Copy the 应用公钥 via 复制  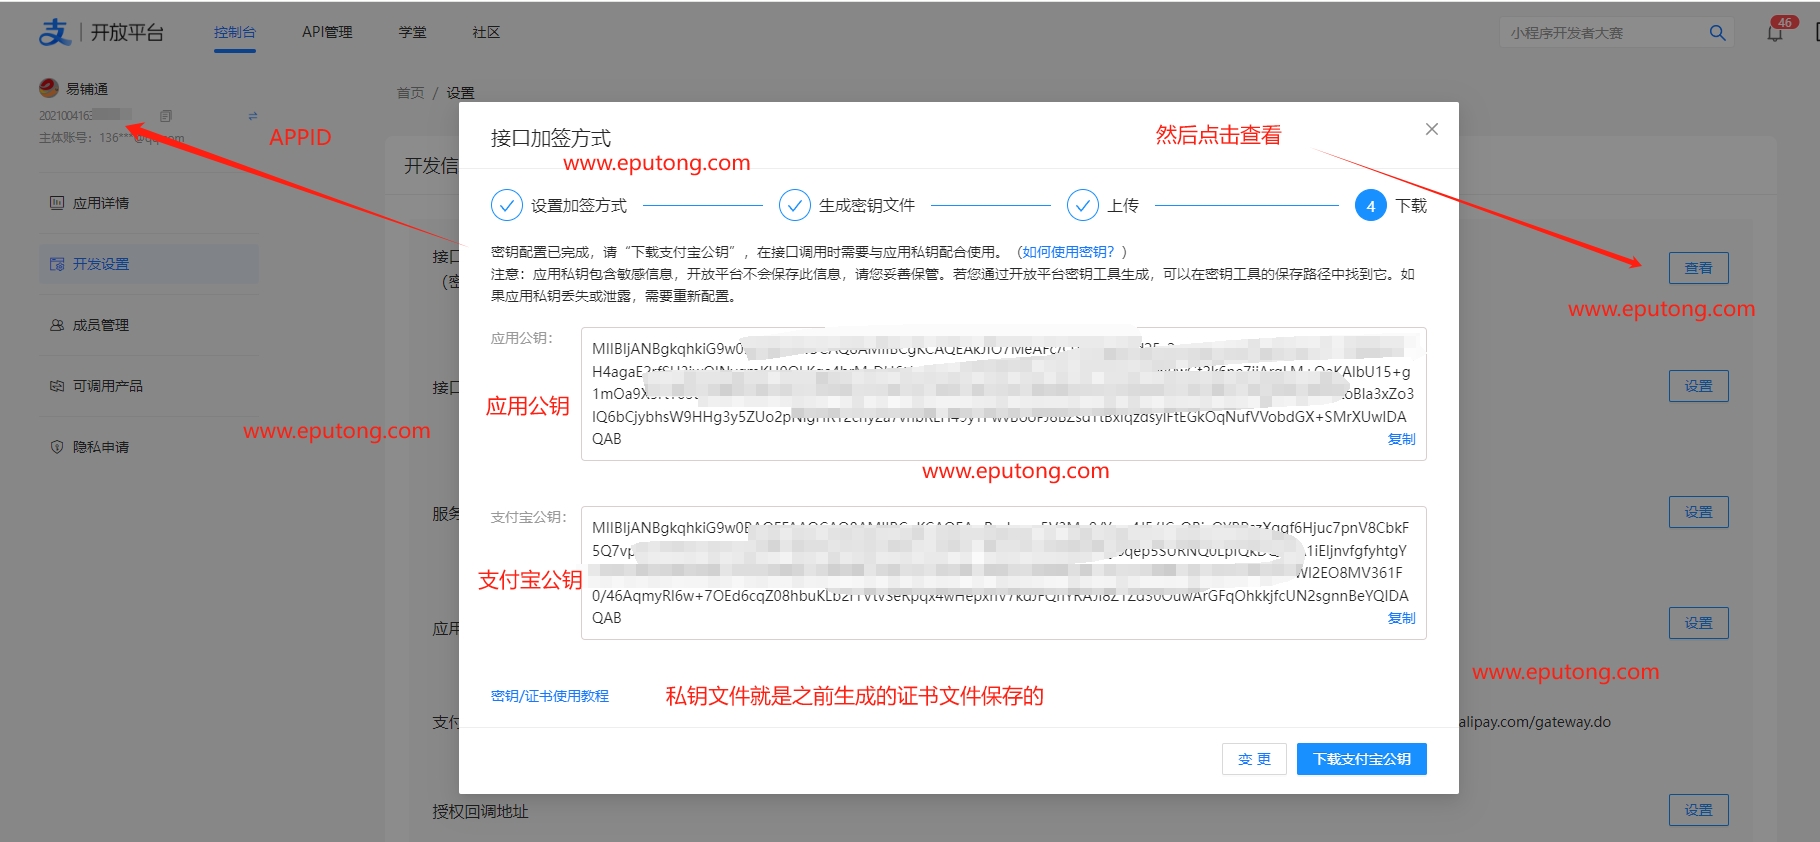coord(1401,439)
